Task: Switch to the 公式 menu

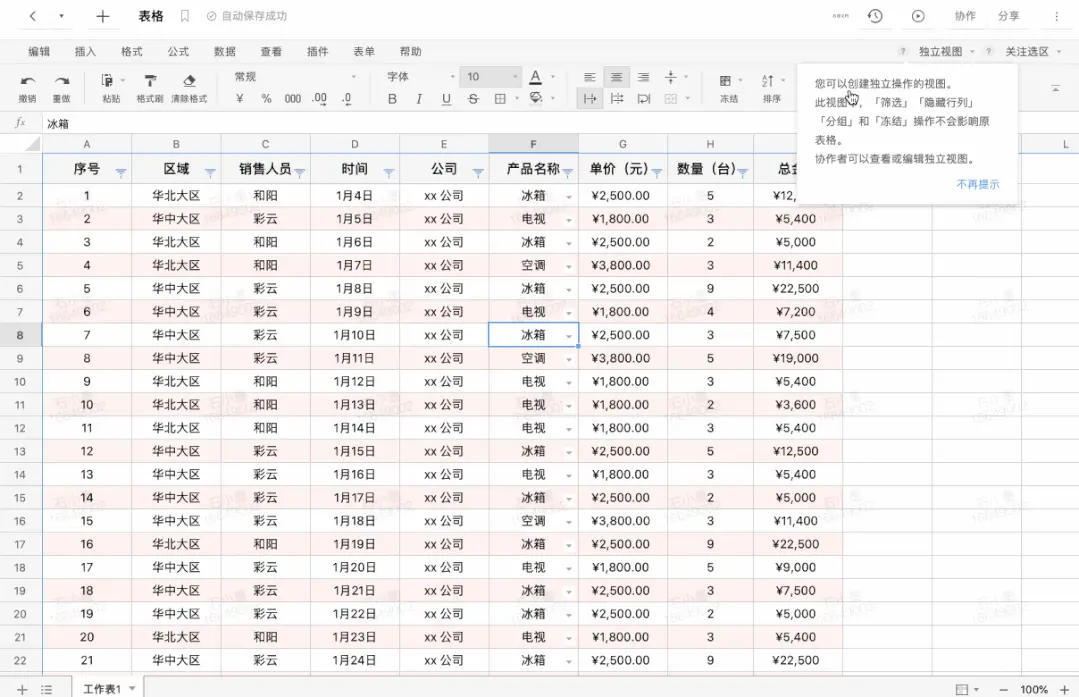Action: (178, 51)
